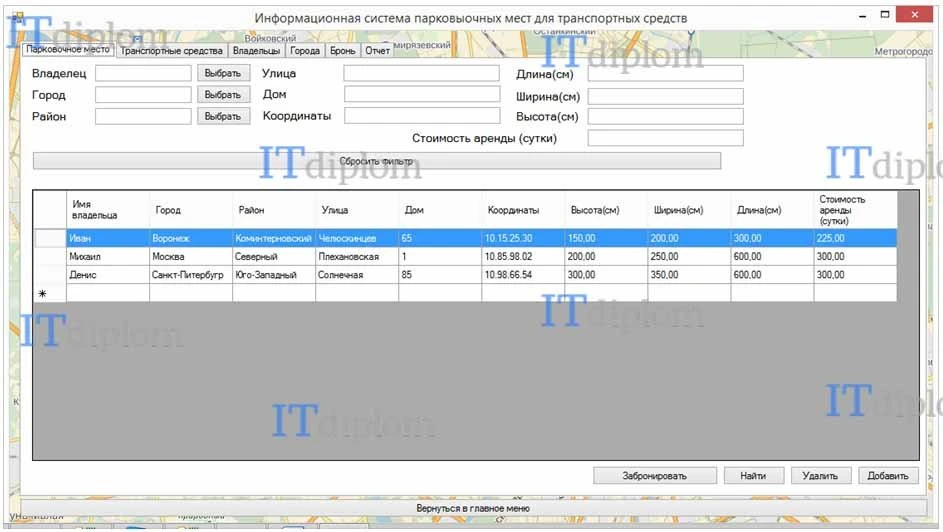Select the cell with owner Денис
Viewport: 943px width, 532px height.
click(x=108, y=275)
